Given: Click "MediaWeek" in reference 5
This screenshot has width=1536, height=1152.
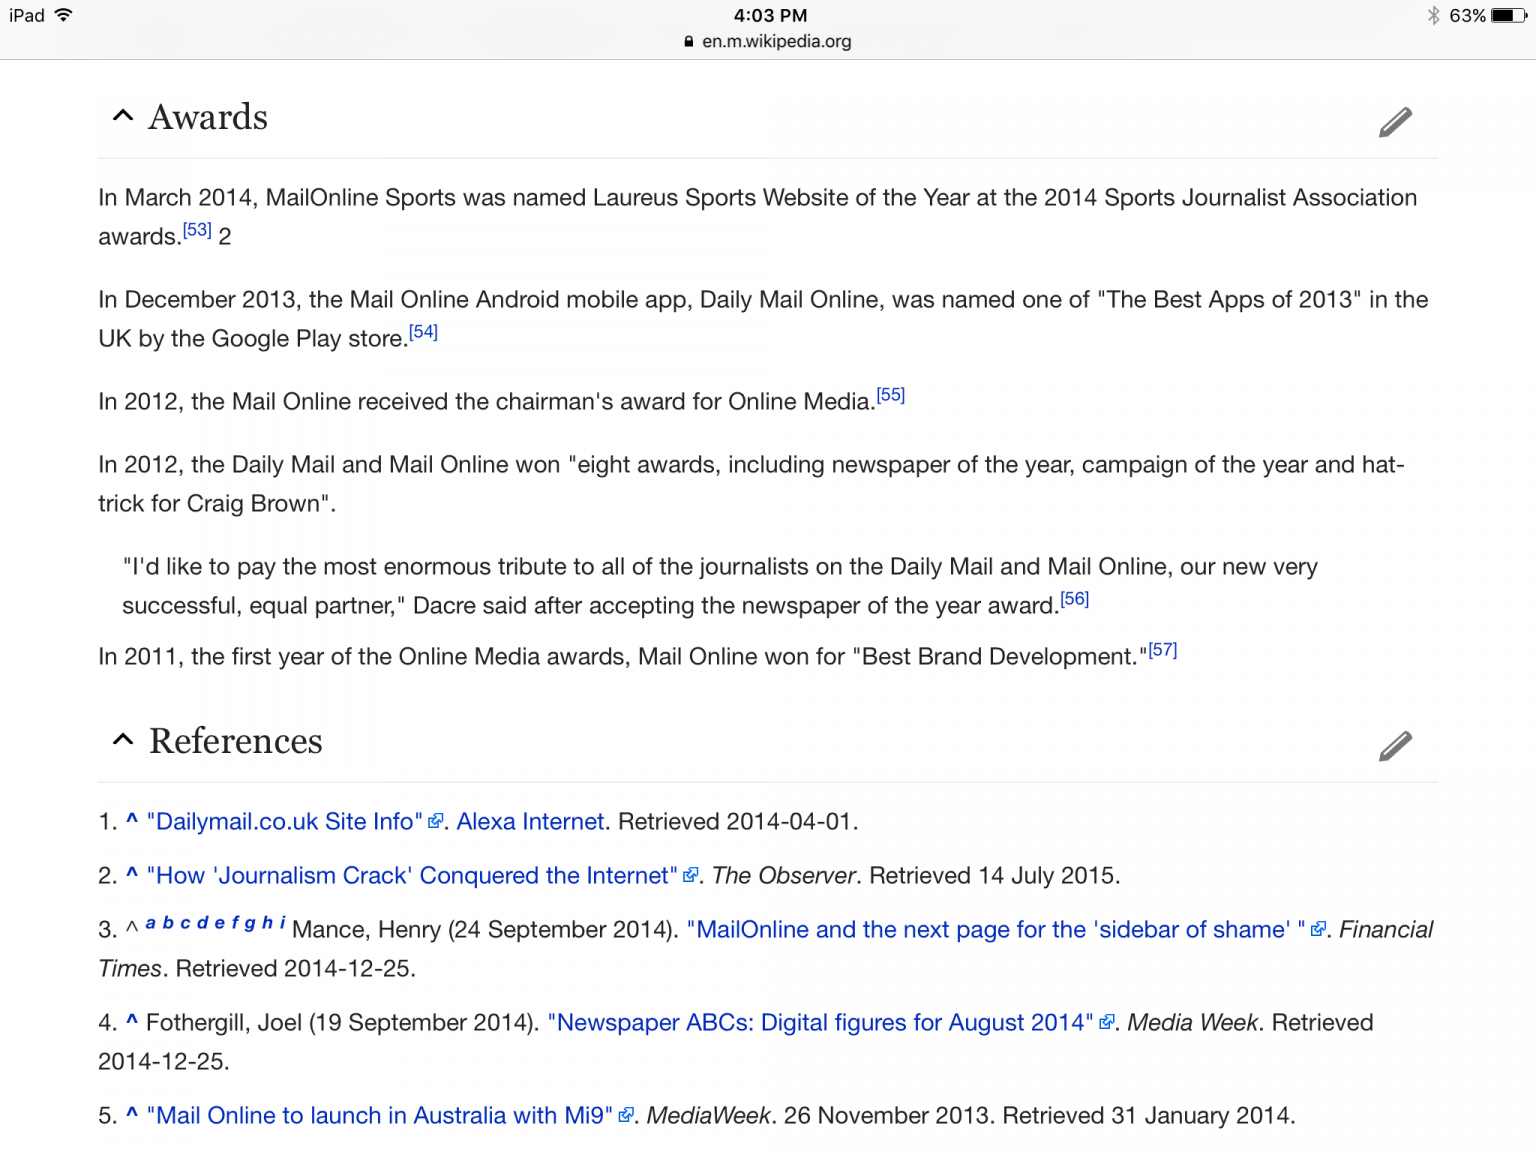Looking at the screenshot, I should click(708, 1115).
